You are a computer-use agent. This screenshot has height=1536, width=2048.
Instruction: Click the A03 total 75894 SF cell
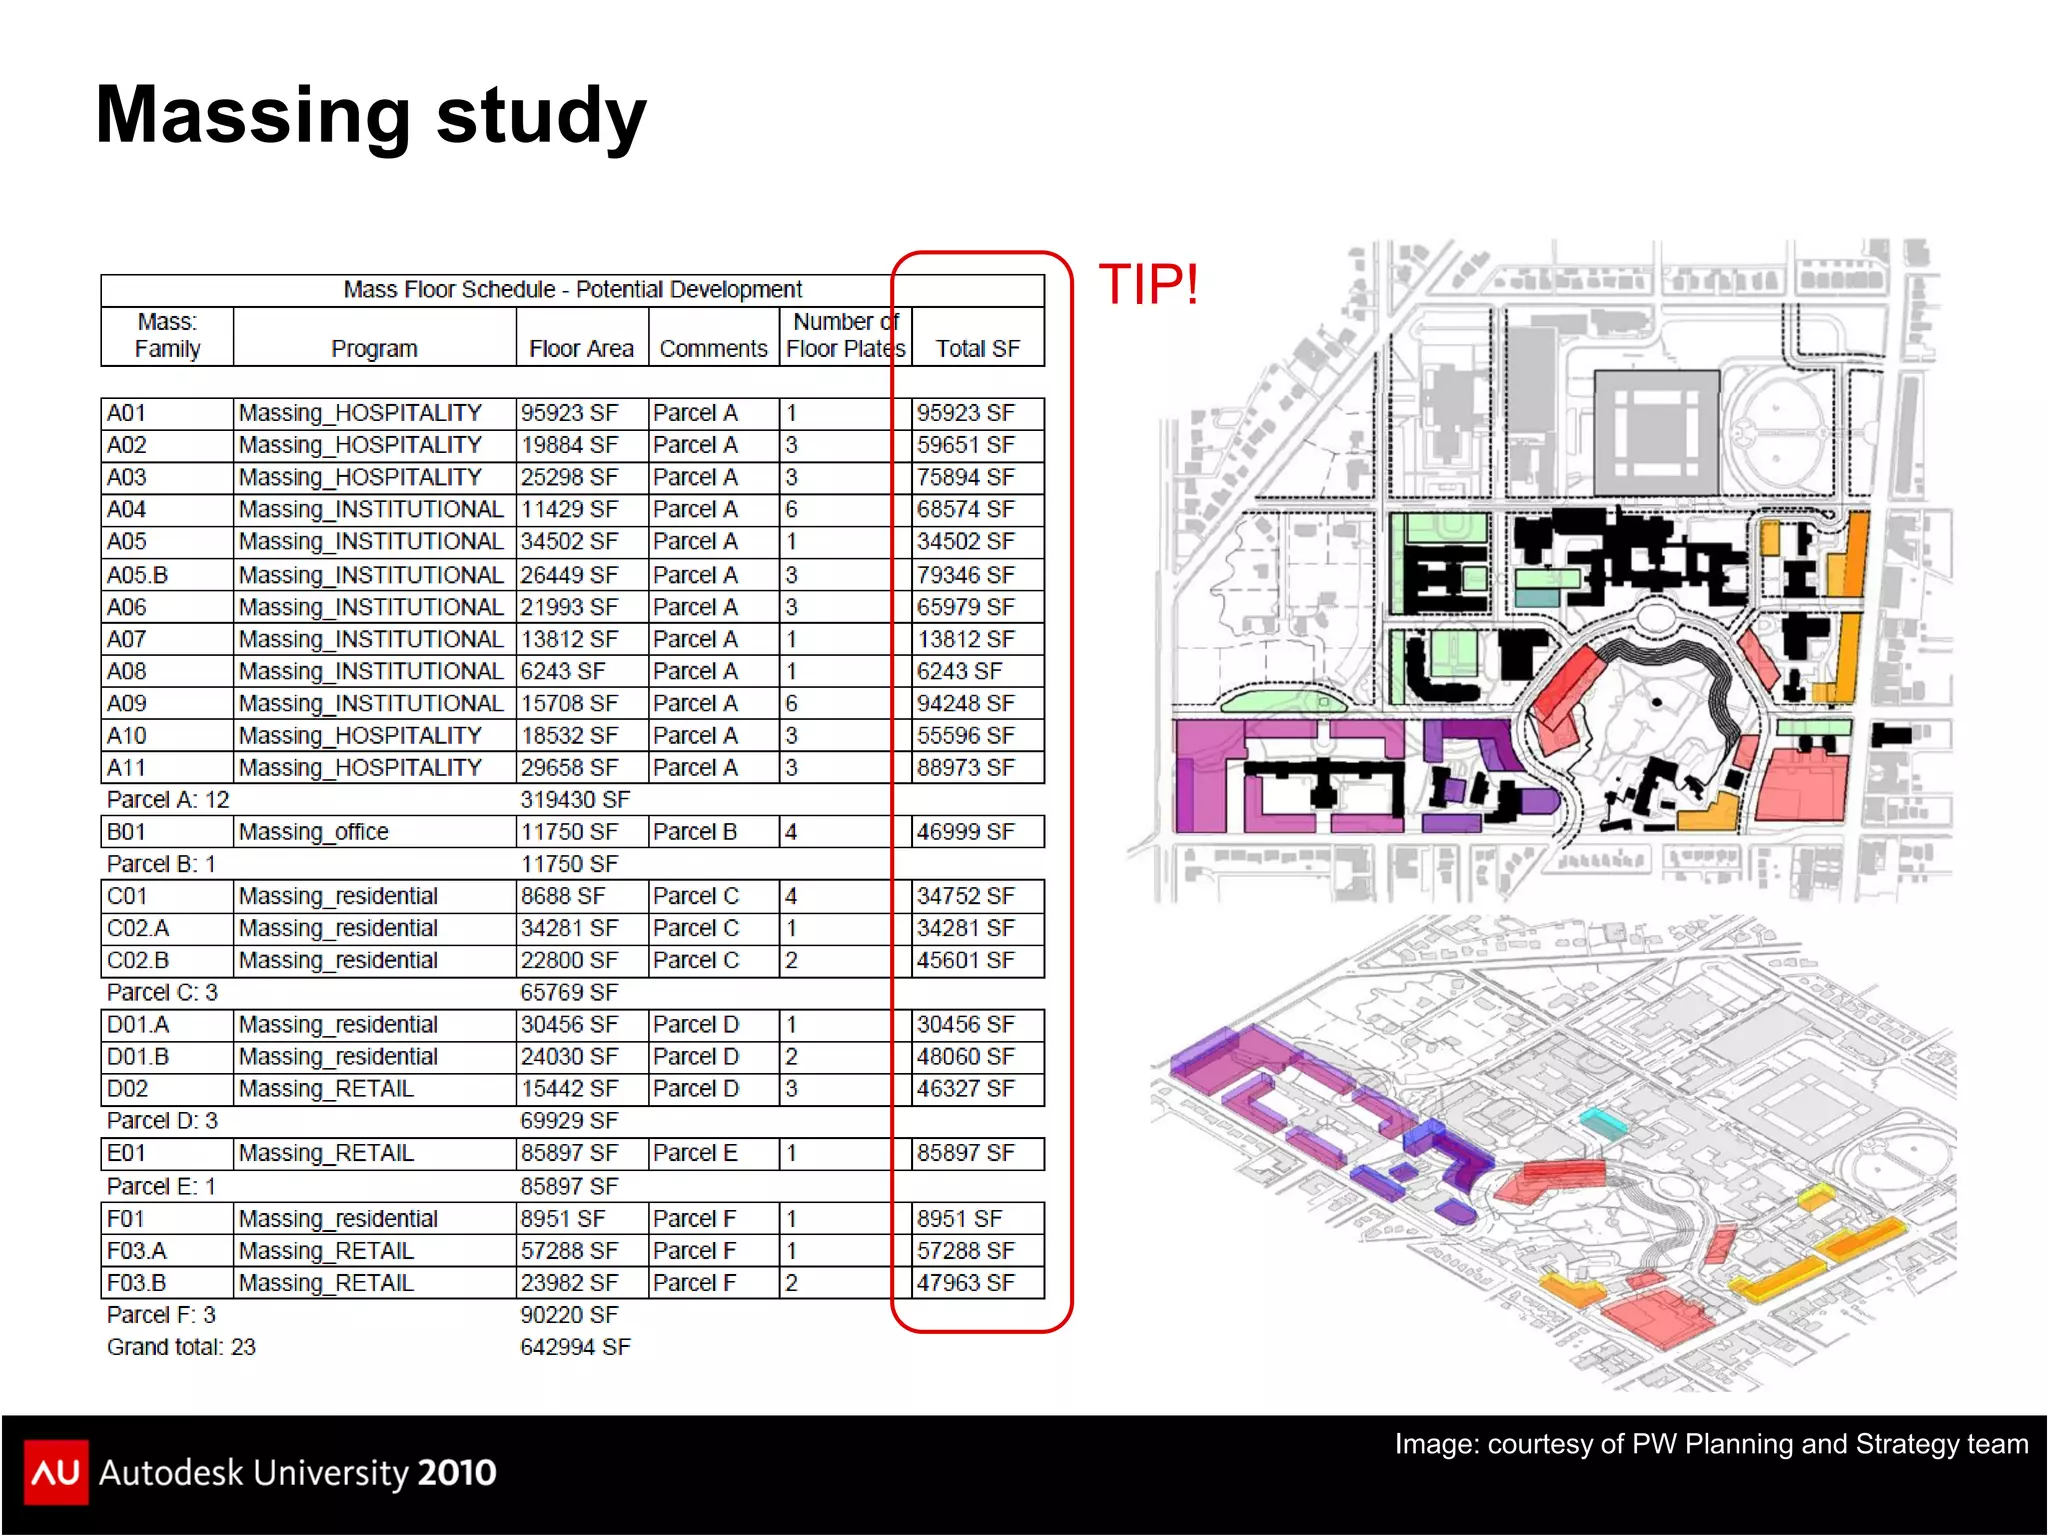(x=978, y=477)
